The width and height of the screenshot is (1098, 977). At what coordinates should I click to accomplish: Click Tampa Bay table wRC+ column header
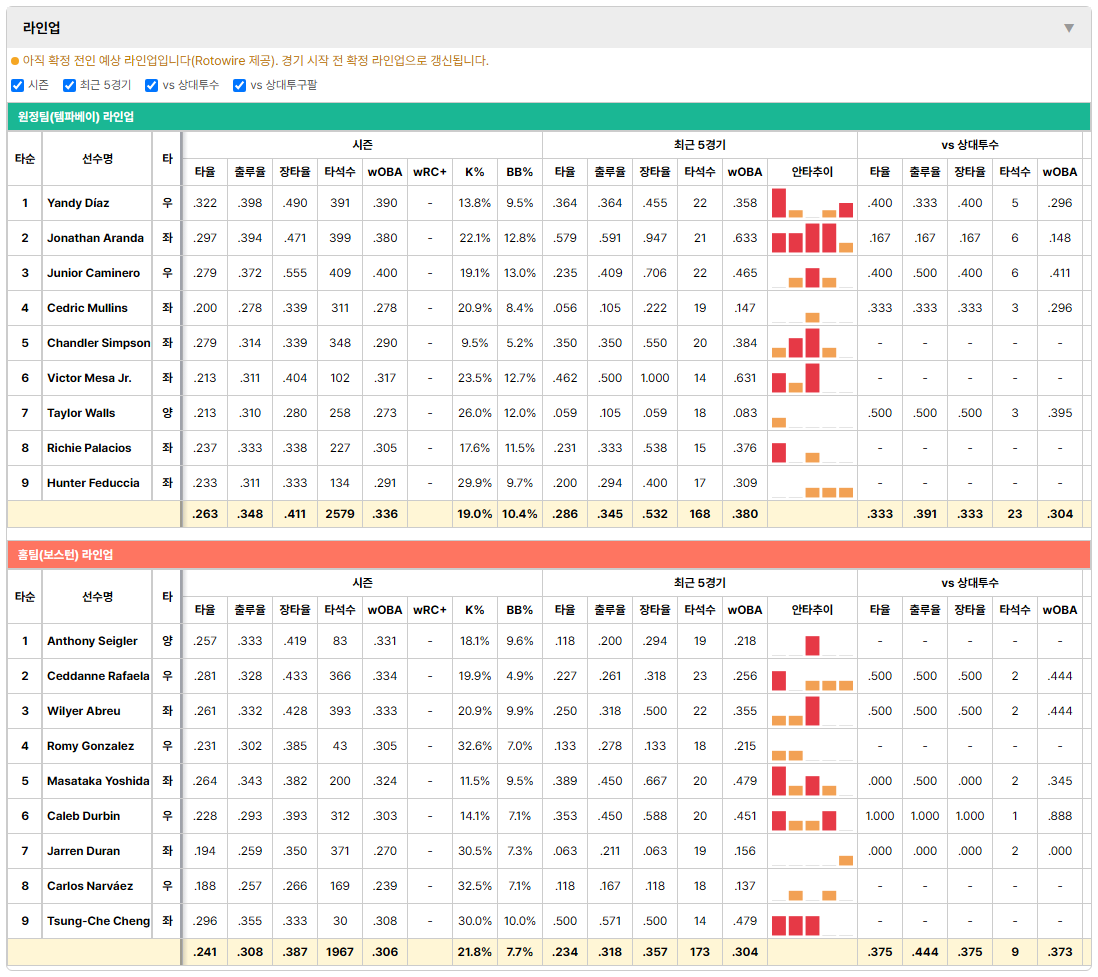(430, 172)
